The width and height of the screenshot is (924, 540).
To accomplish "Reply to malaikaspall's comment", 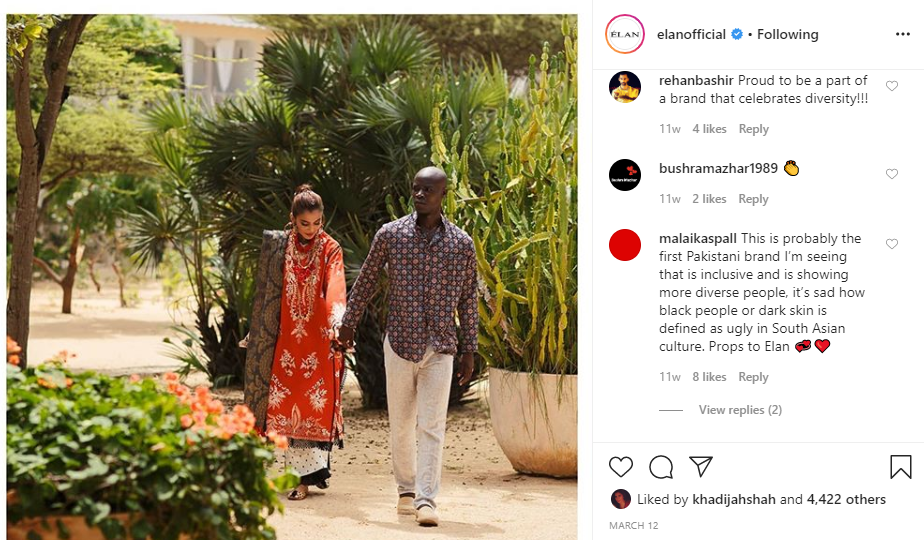I will [x=754, y=377].
